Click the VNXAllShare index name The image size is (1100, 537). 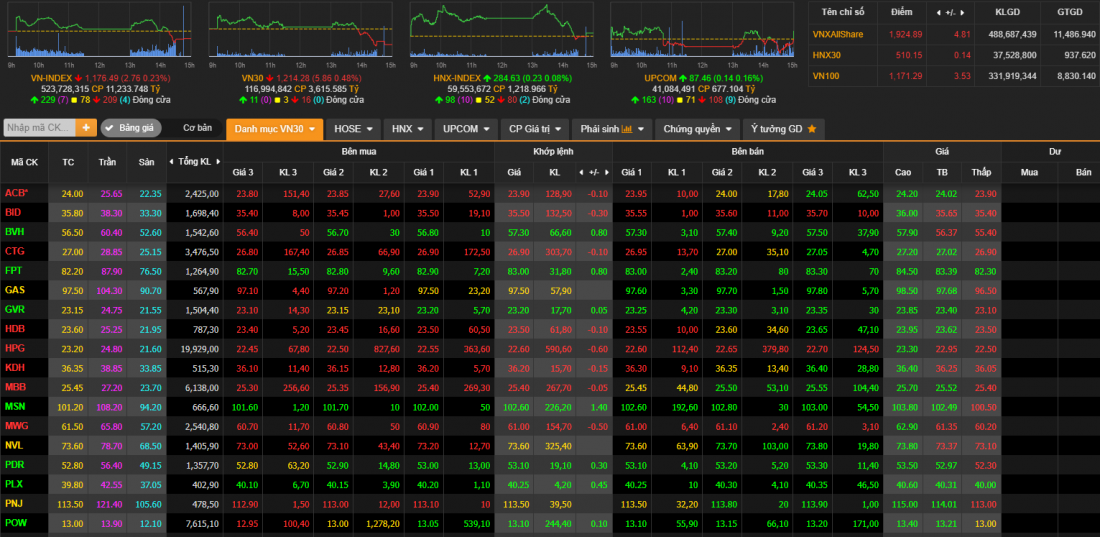[x=838, y=34]
